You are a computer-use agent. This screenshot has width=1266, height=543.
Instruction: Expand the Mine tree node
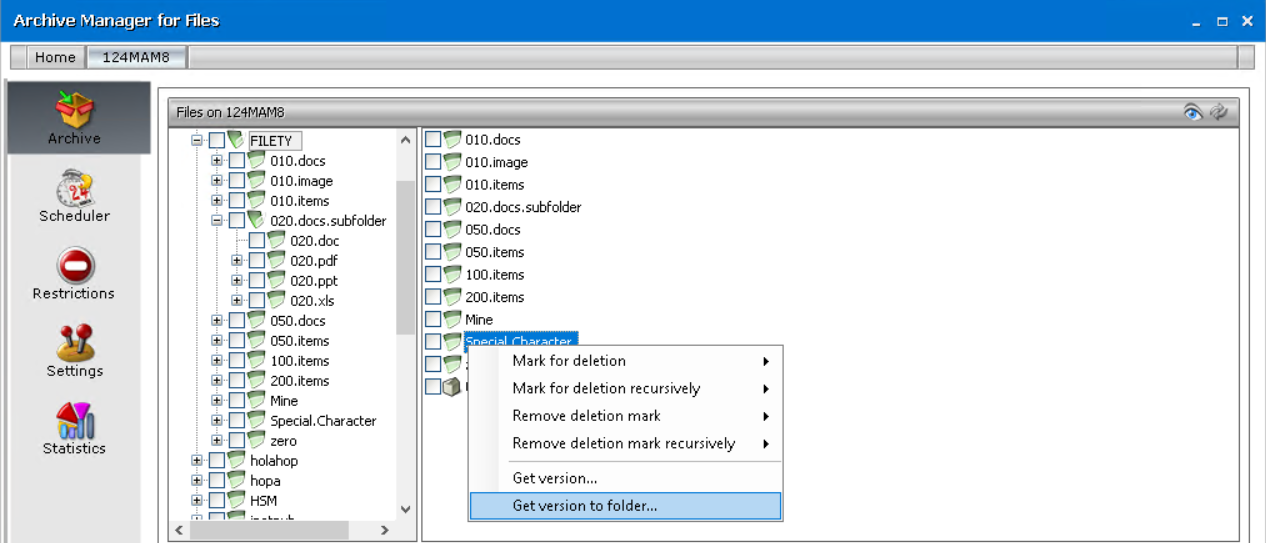point(217,401)
